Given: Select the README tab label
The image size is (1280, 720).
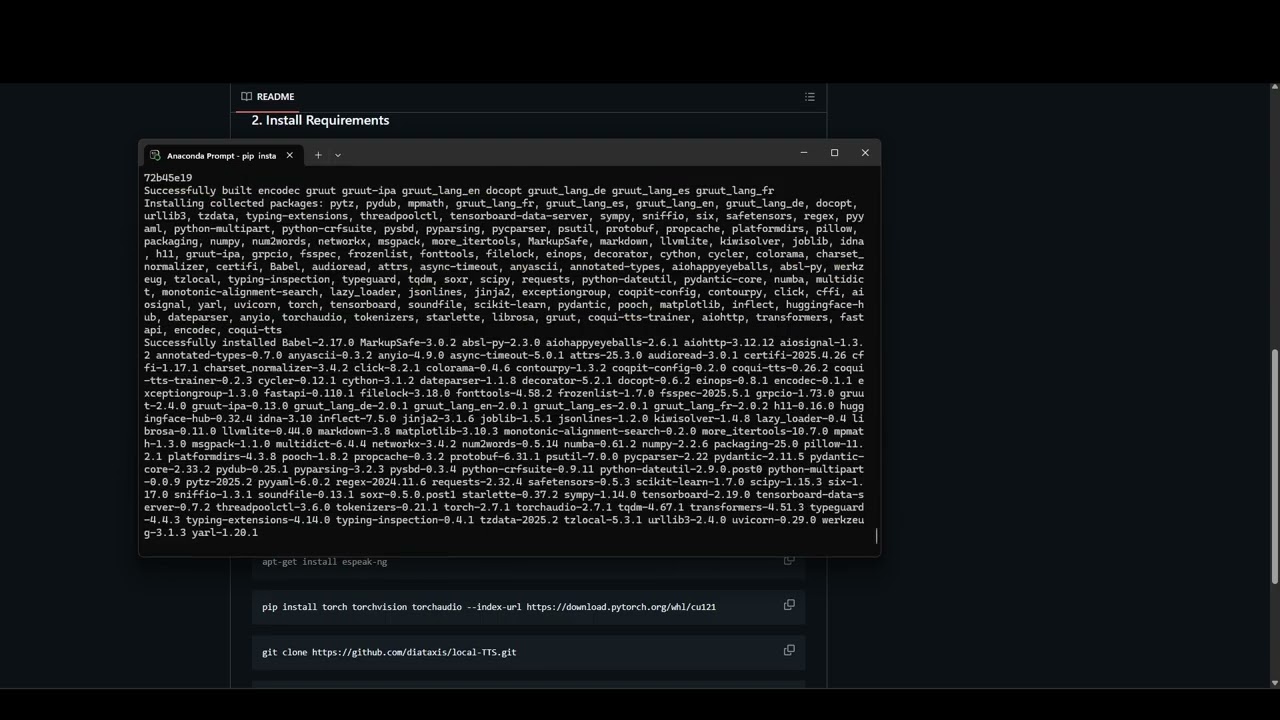Looking at the screenshot, I should pyautogui.click(x=275, y=97).
